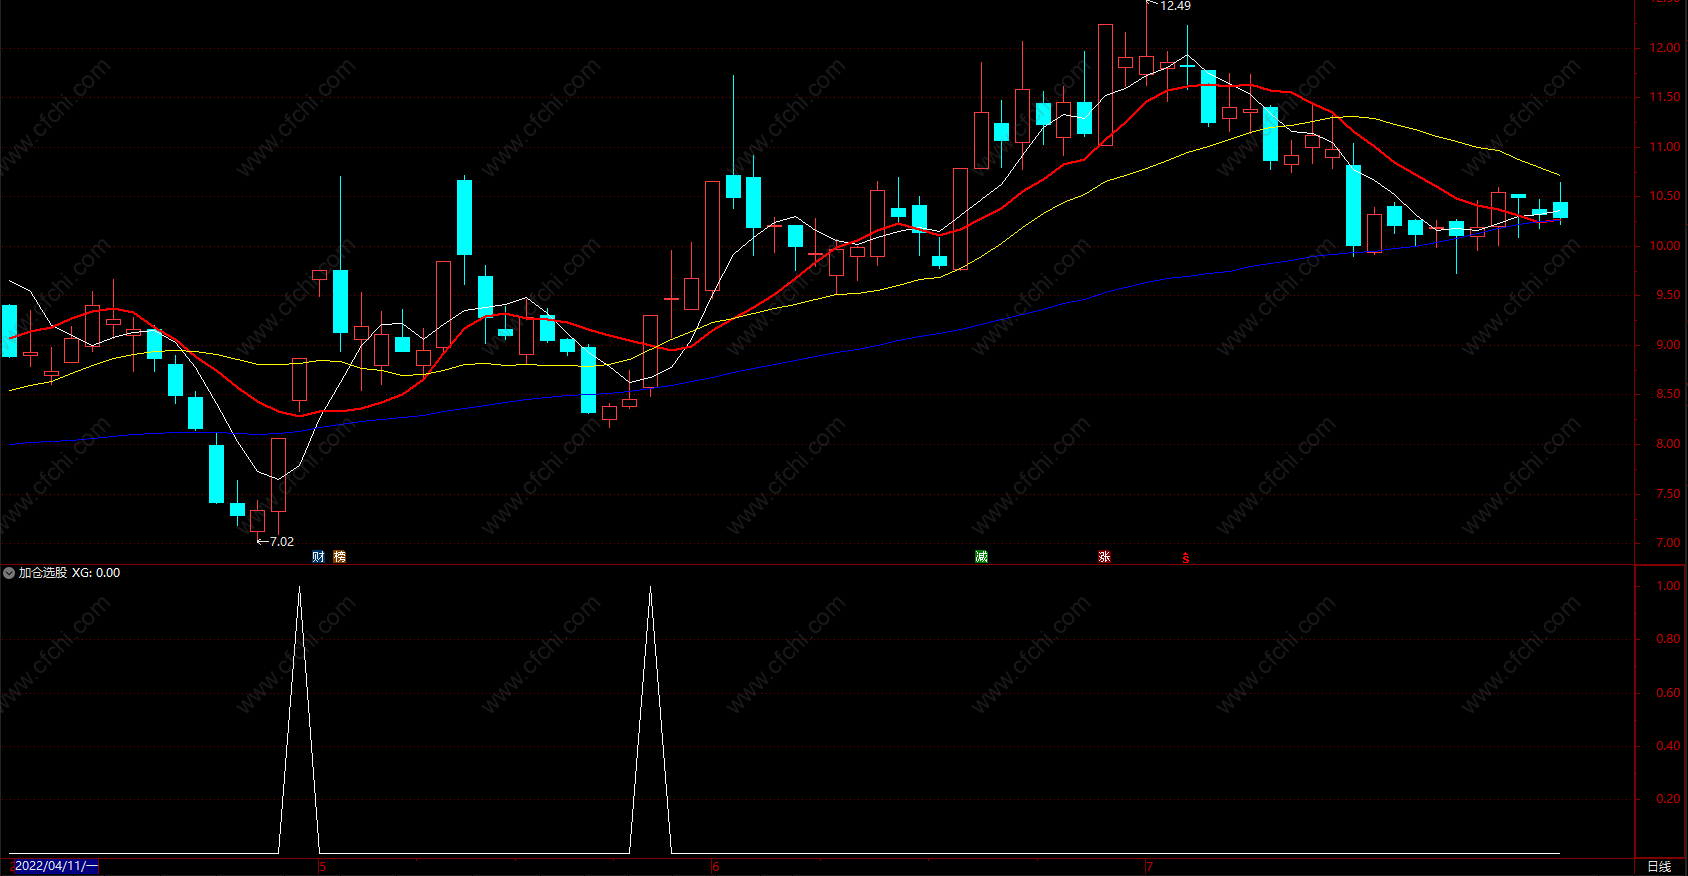This screenshot has height=876, width=1688.
Task: Click the month 7 timeline marker
Action: tap(1149, 866)
